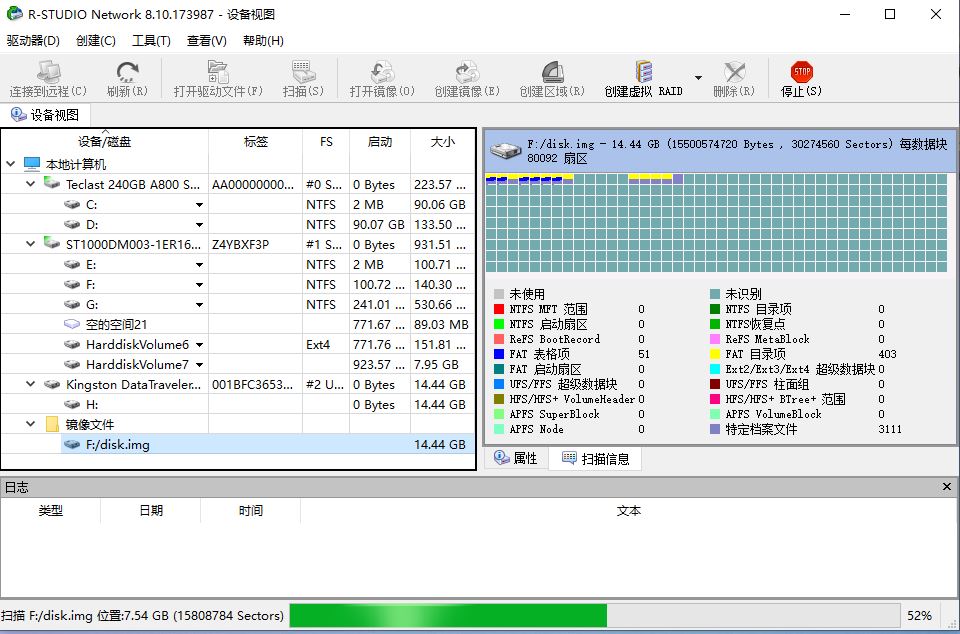
Task: Click the Stop scan icon in toolbar
Action: click(801, 73)
